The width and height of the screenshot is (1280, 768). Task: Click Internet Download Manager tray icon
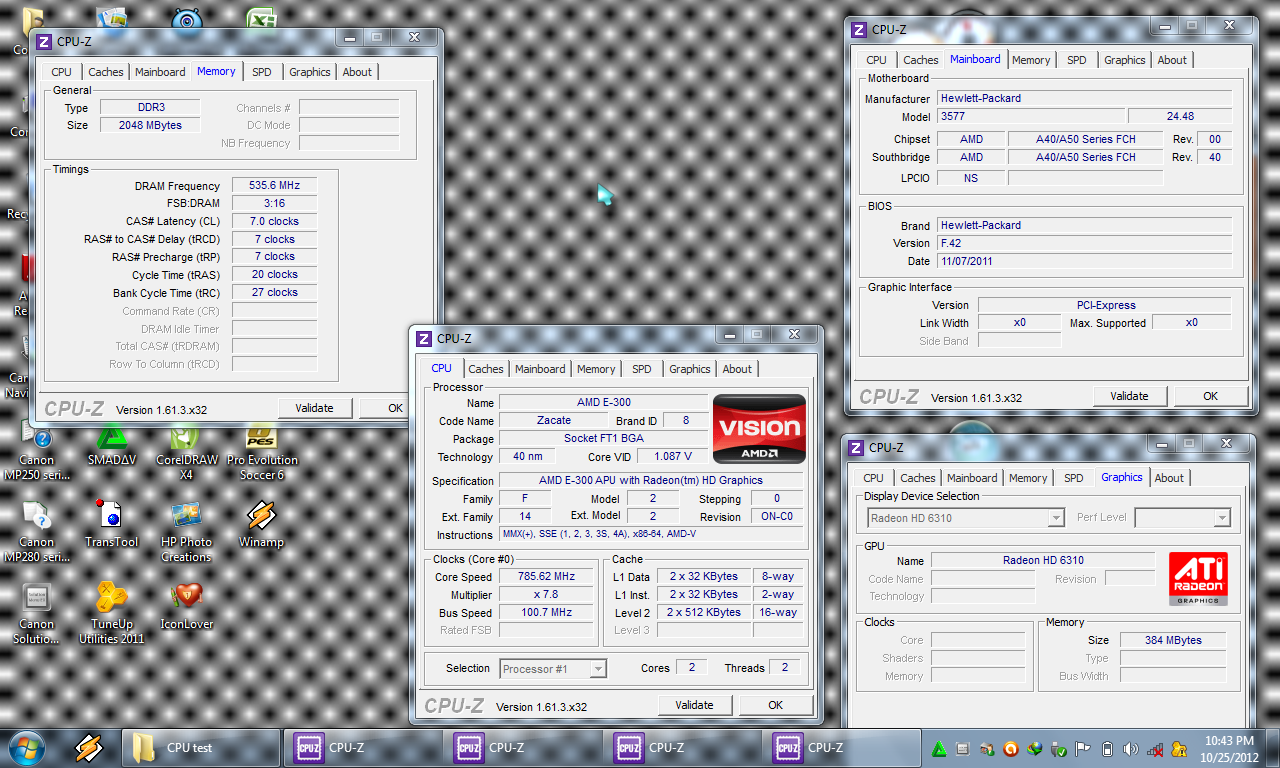coord(1035,749)
